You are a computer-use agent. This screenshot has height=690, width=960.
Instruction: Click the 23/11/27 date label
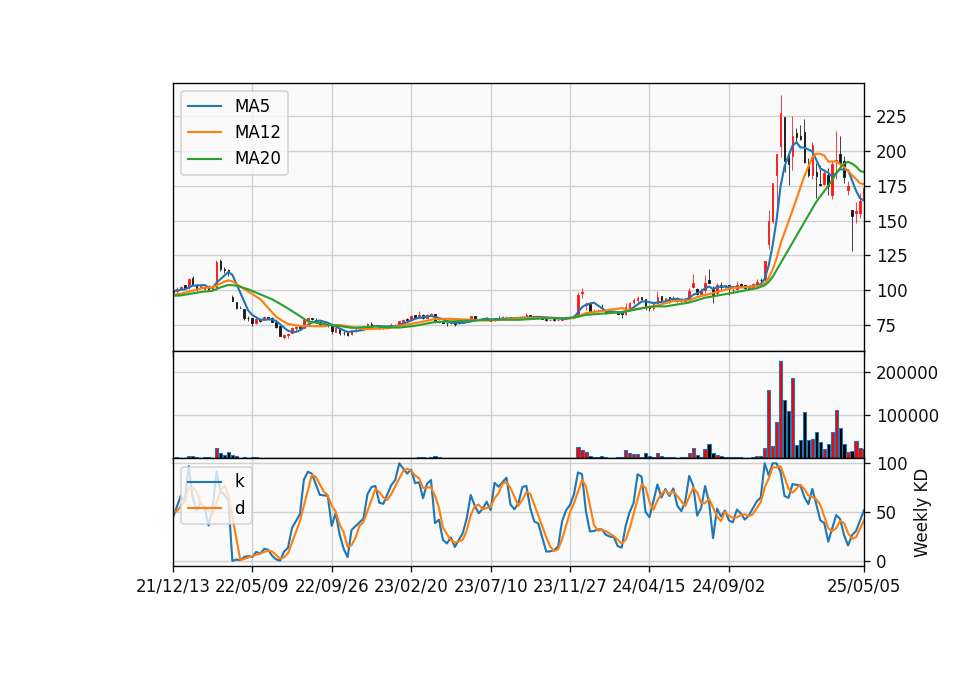(570, 587)
